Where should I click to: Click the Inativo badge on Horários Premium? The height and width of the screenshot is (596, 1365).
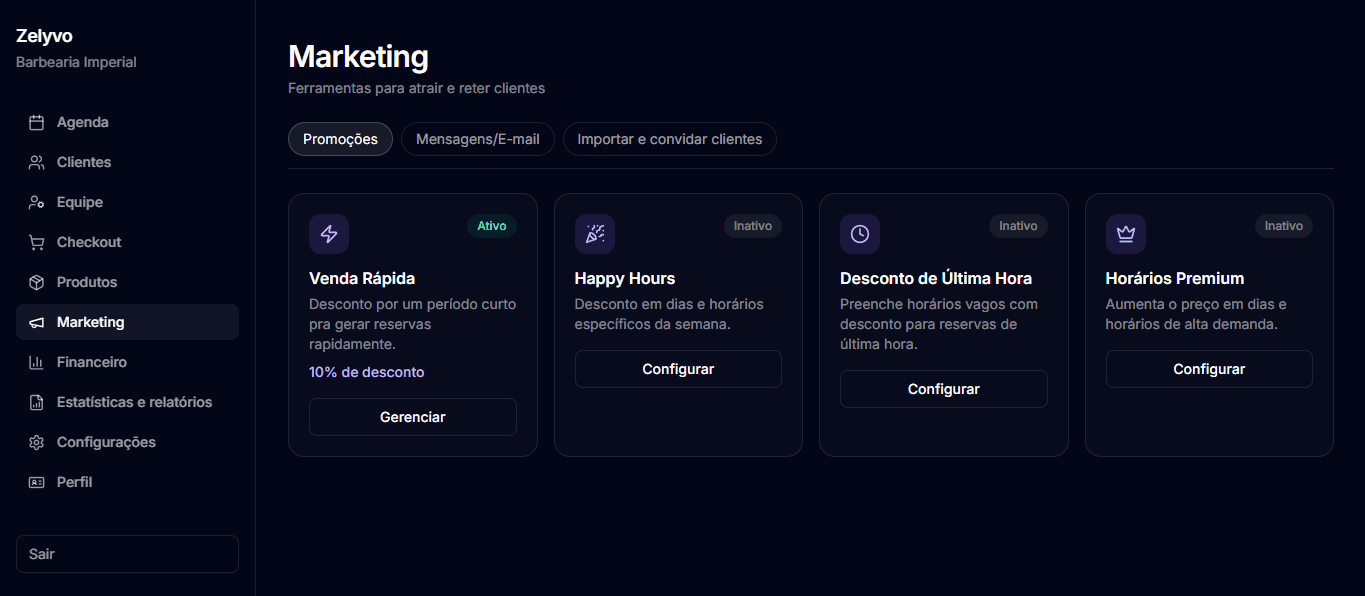click(x=1284, y=226)
